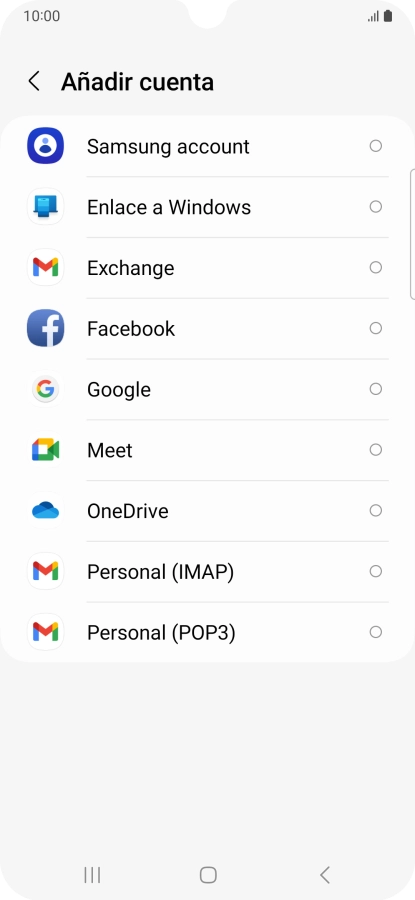Tap the Enlace a Windows icon
The width and height of the screenshot is (415, 900).
pyautogui.click(x=45, y=207)
